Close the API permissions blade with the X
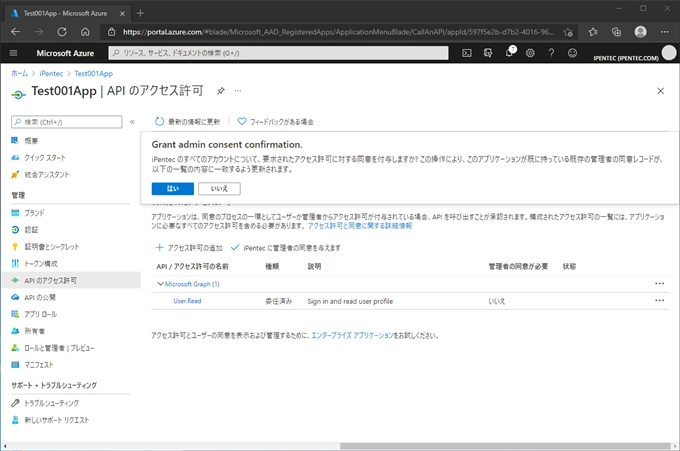The width and height of the screenshot is (680, 451). 660,91
